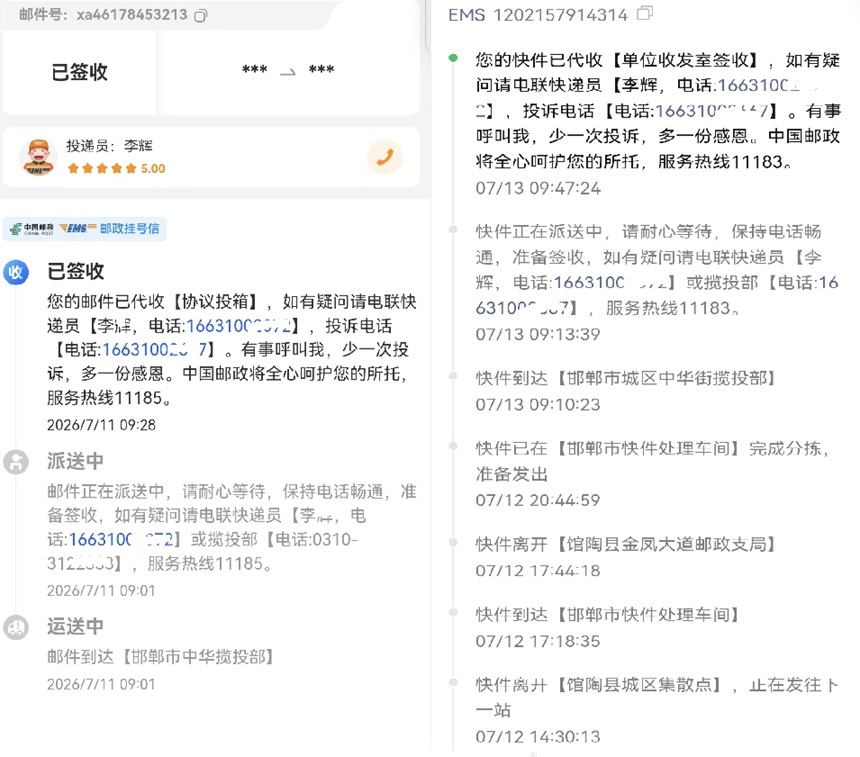Tap the green latest-status dot on EMS timeline
Viewport: 860px width, 757px height.
click(453, 58)
